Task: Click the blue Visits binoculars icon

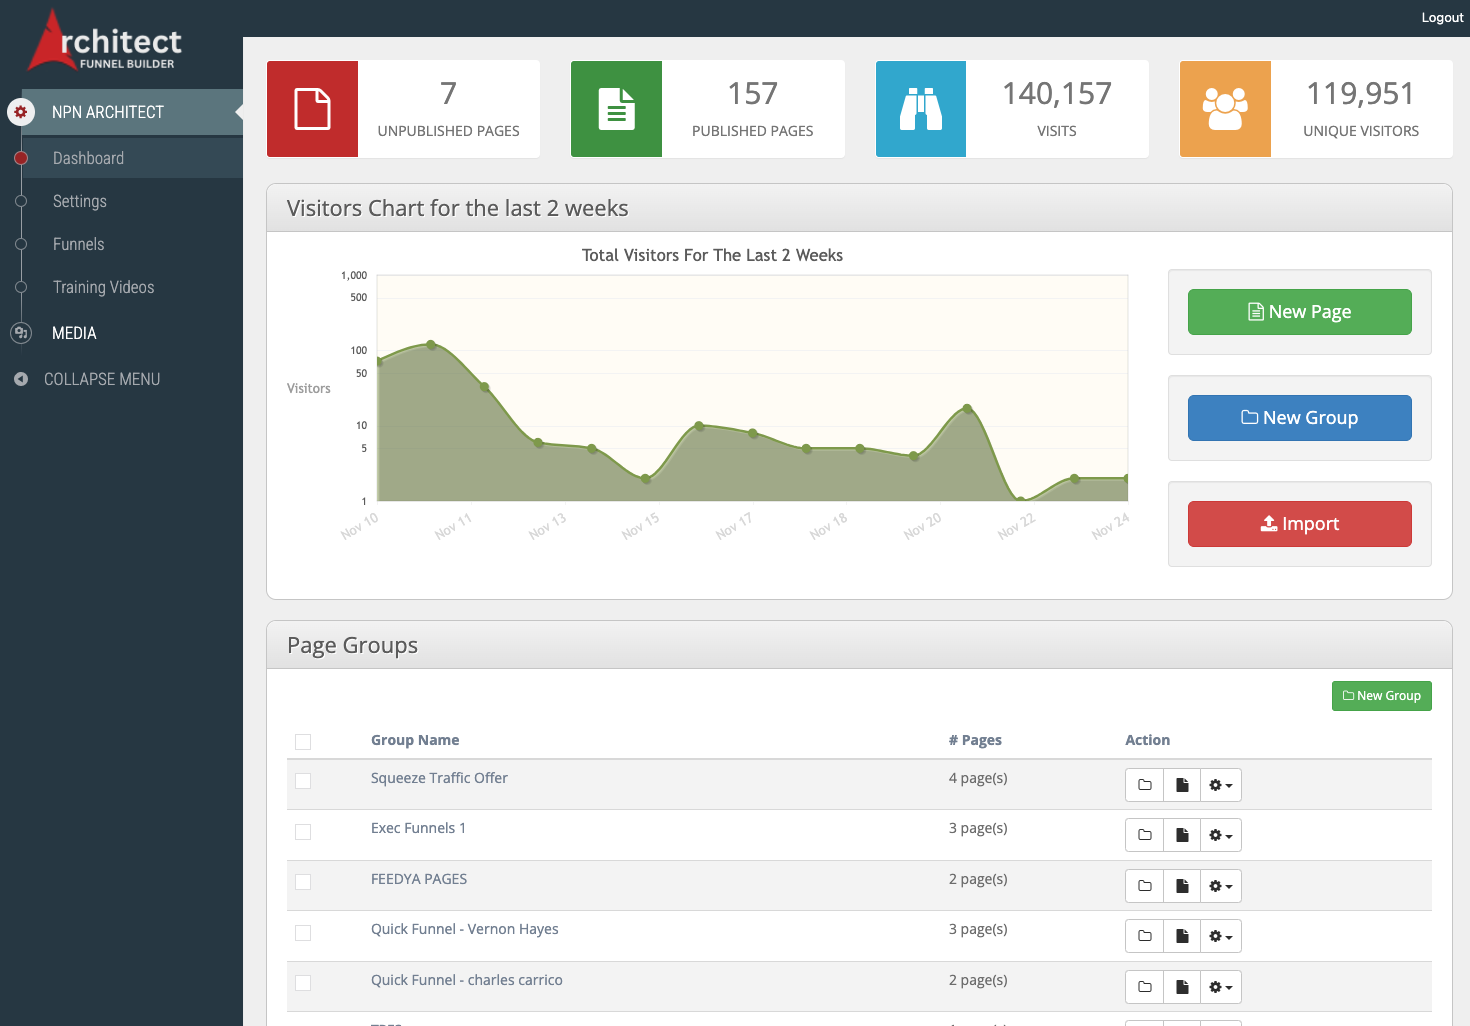Action: pyautogui.click(x=920, y=109)
